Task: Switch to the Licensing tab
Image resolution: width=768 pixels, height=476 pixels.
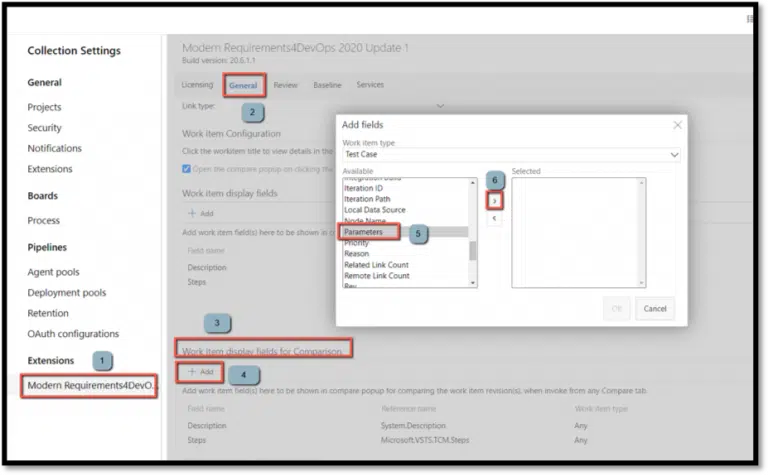Action: (197, 85)
